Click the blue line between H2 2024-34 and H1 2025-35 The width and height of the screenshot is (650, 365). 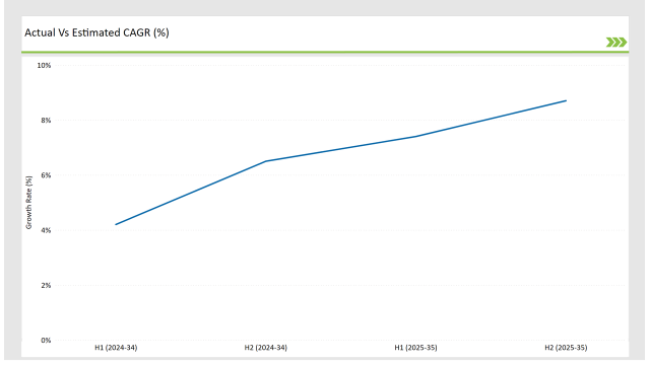(x=341, y=149)
